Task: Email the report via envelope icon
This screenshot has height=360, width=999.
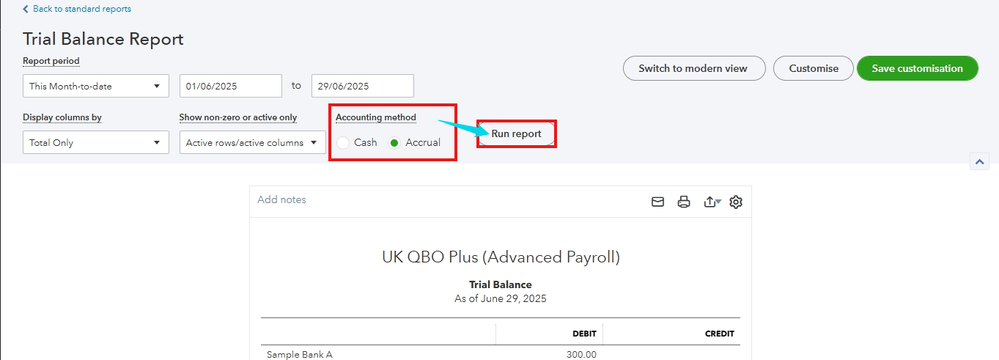Action: tap(658, 202)
